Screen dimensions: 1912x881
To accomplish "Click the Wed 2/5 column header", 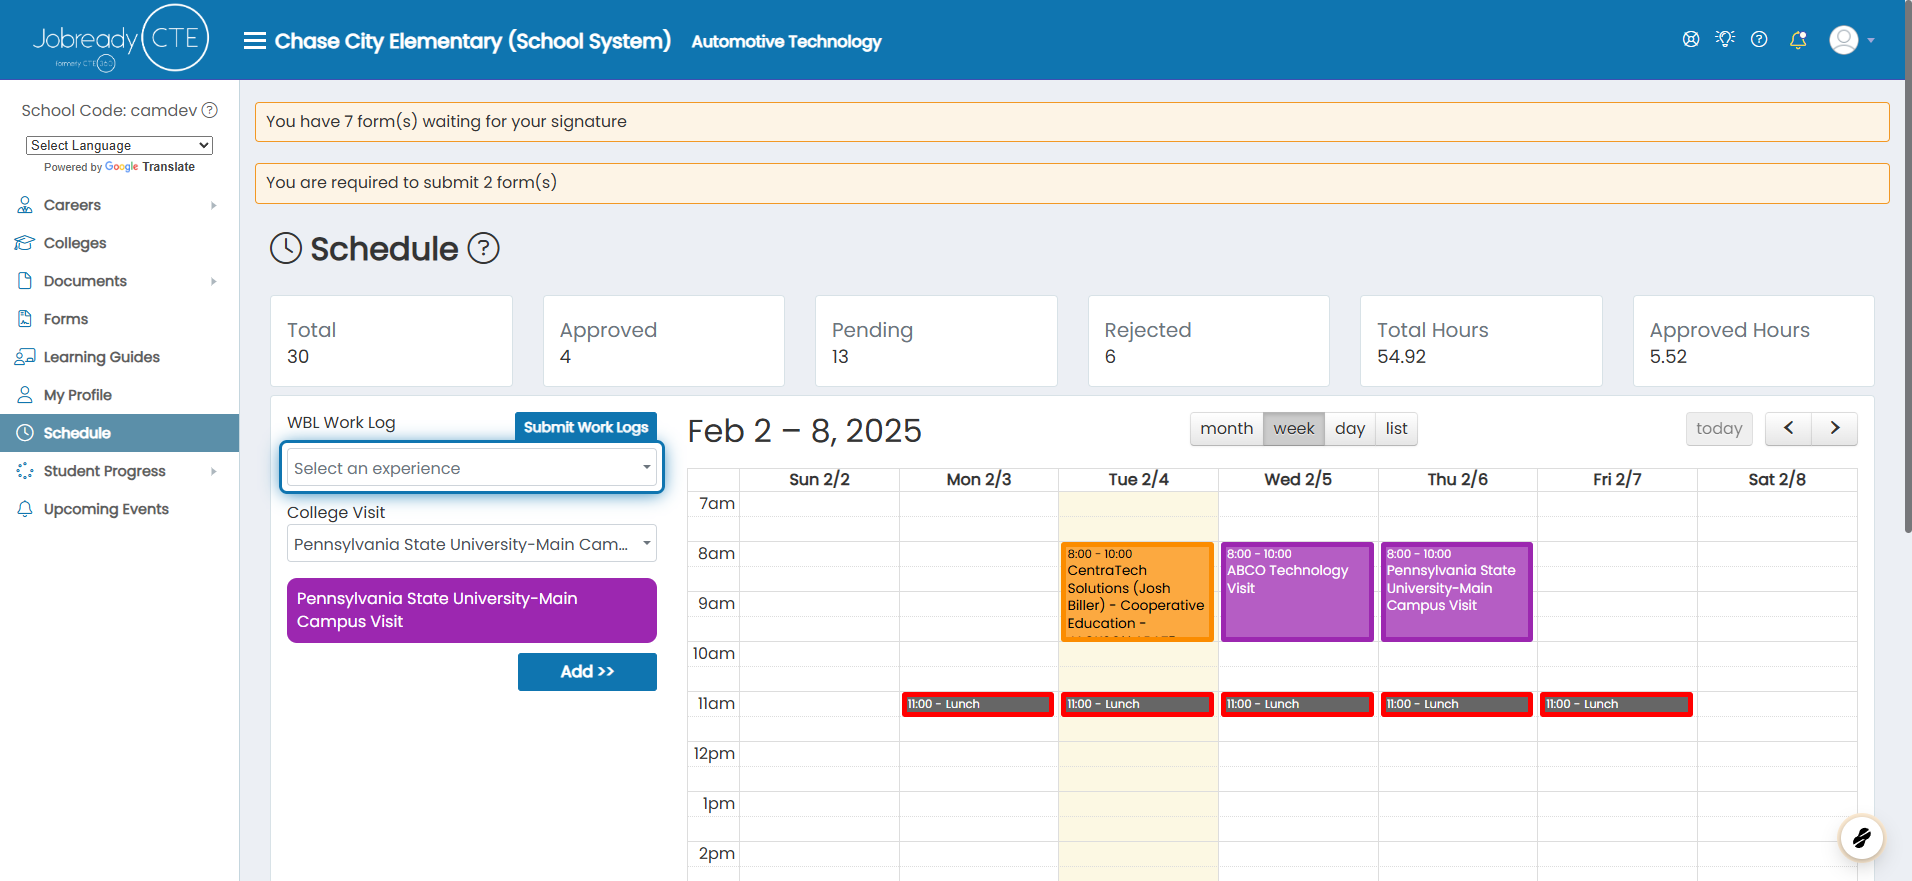I will click(1298, 479).
